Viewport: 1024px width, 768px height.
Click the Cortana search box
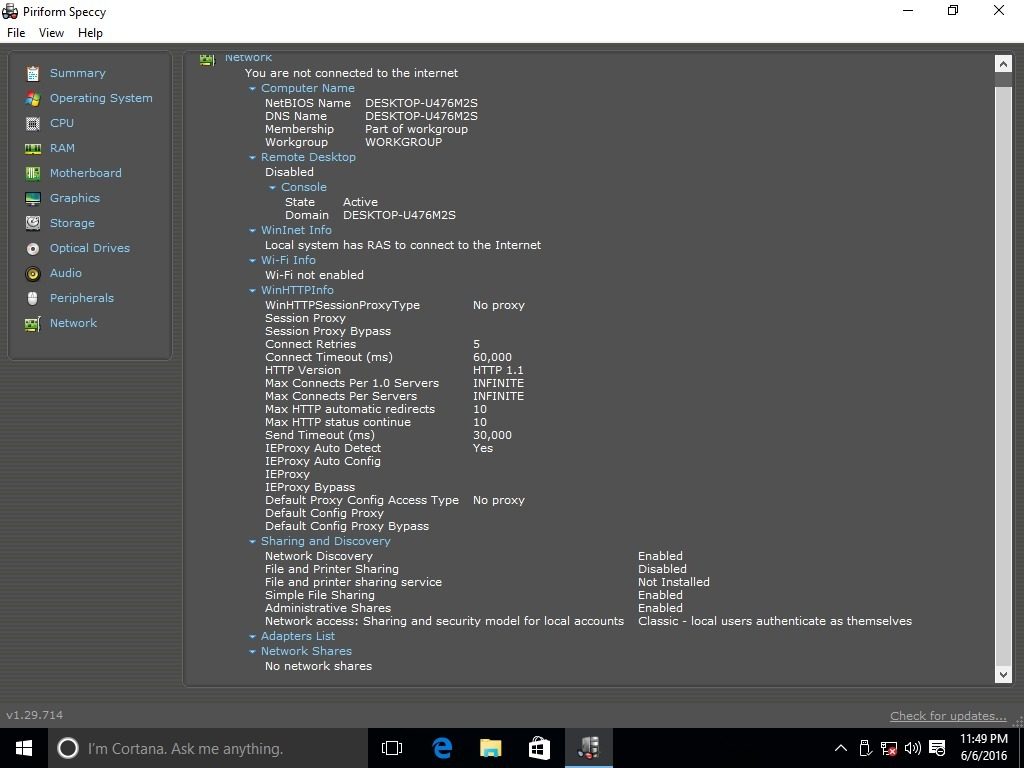pyautogui.click(x=208, y=748)
